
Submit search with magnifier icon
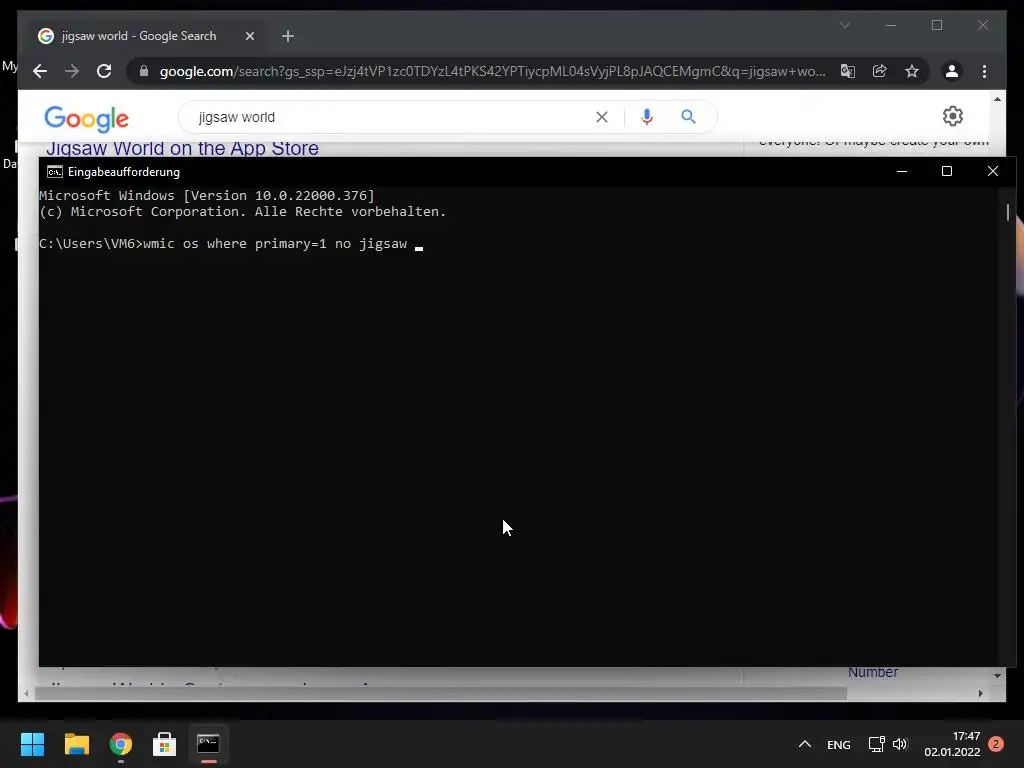tap(688, 117)
